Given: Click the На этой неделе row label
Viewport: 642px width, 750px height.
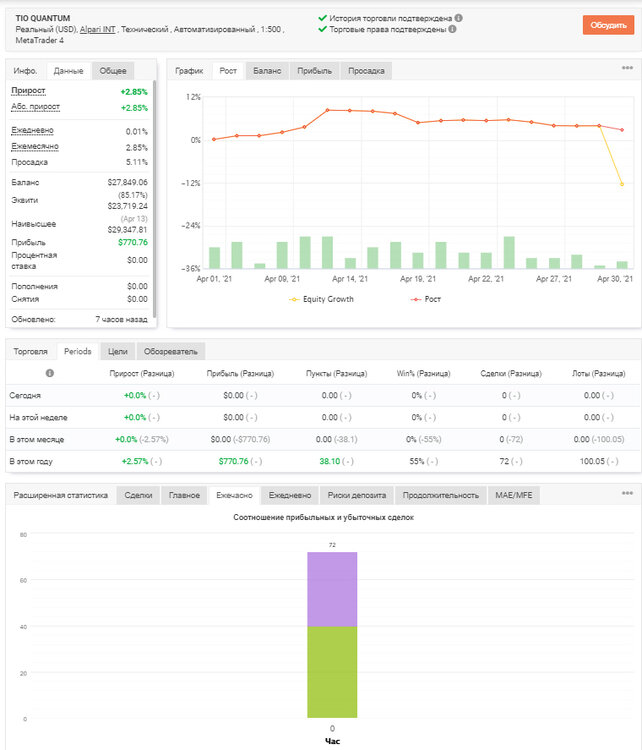Looking at the screenshot, I should coord(38,418).
